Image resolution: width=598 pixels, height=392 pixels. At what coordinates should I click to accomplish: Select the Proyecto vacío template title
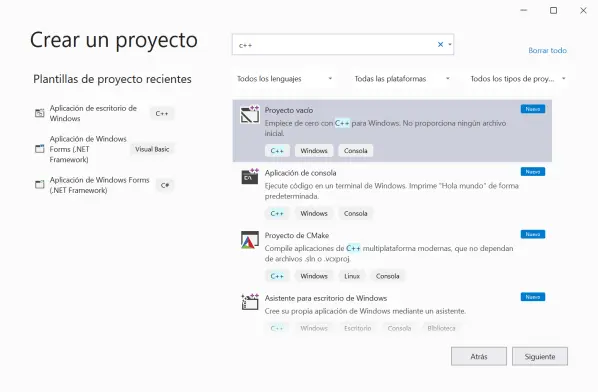(x=289, y=110)
